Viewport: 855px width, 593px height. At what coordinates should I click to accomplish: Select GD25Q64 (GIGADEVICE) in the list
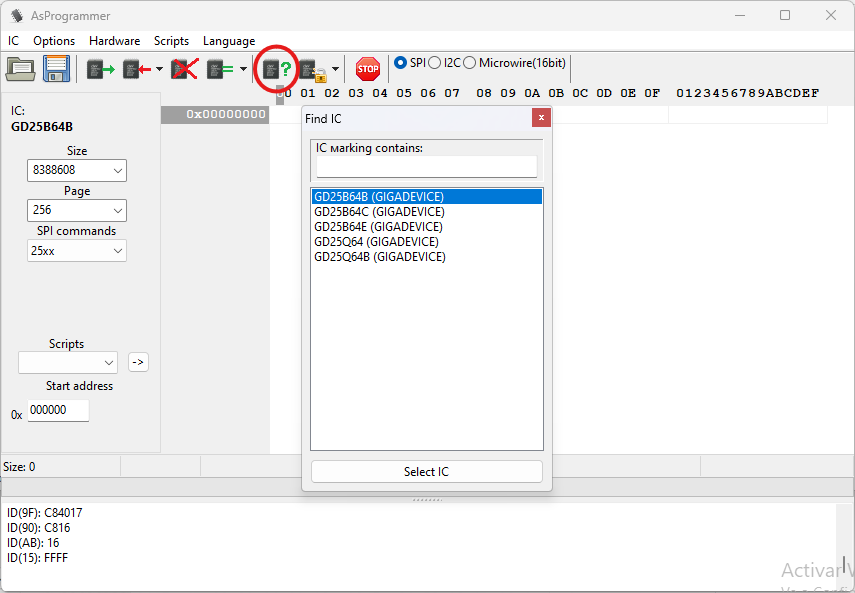coord(427,242)
